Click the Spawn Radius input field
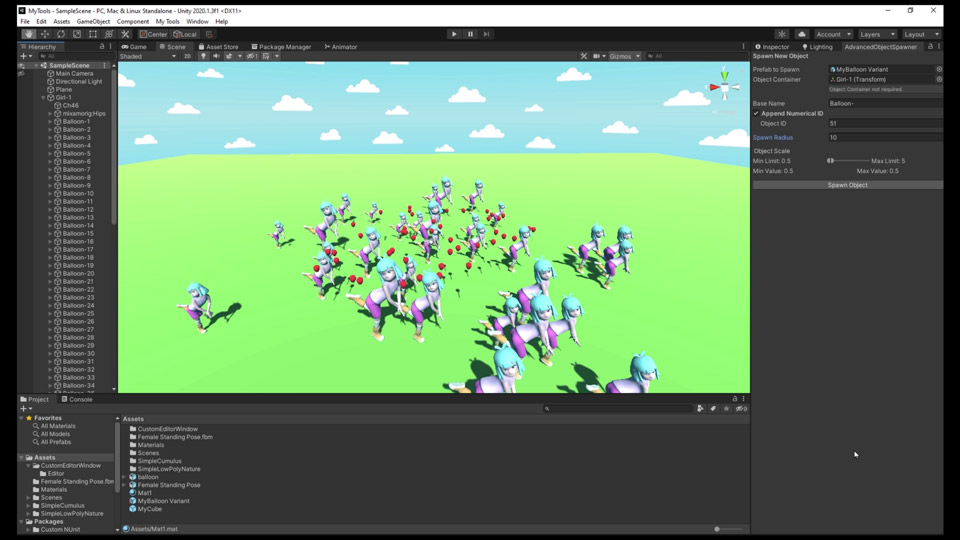 884,137
